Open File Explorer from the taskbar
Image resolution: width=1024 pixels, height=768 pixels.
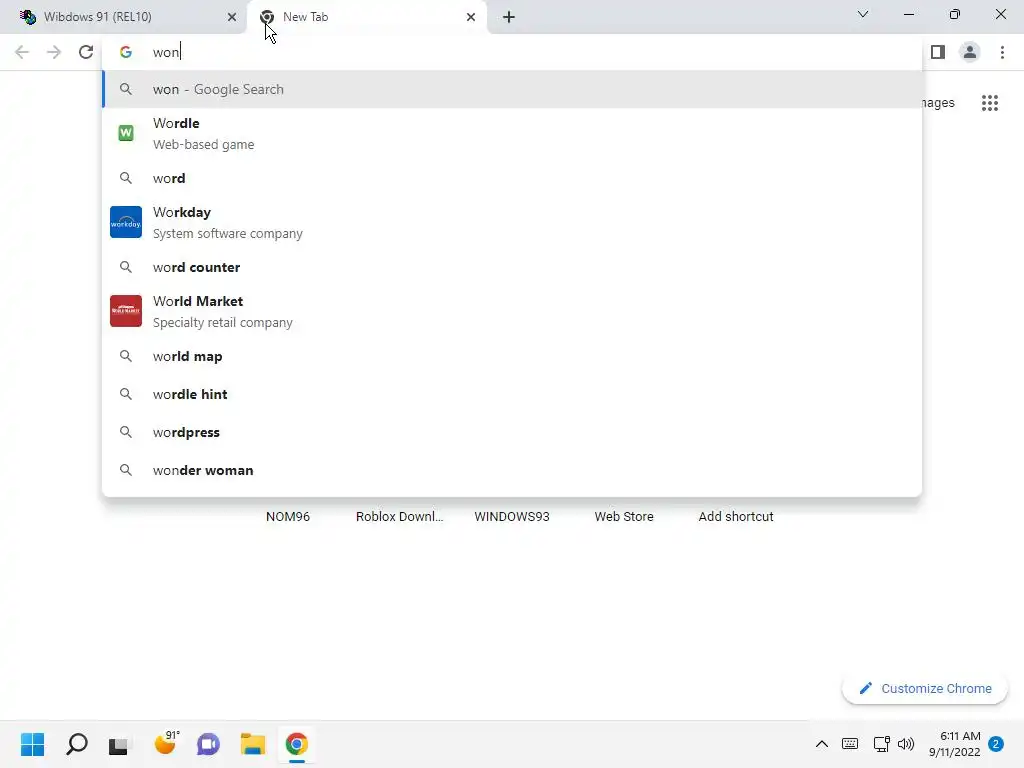[253, 744]
